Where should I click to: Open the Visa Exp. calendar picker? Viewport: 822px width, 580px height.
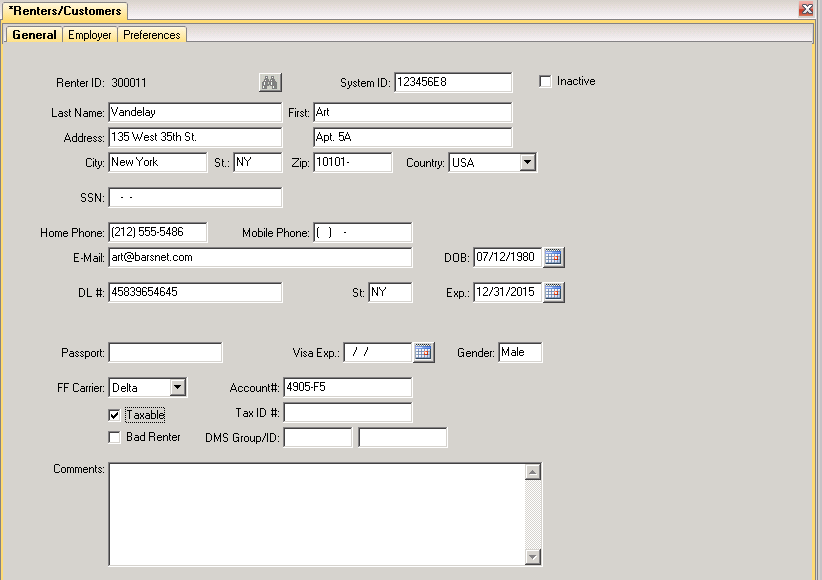(x=424, y=352)
